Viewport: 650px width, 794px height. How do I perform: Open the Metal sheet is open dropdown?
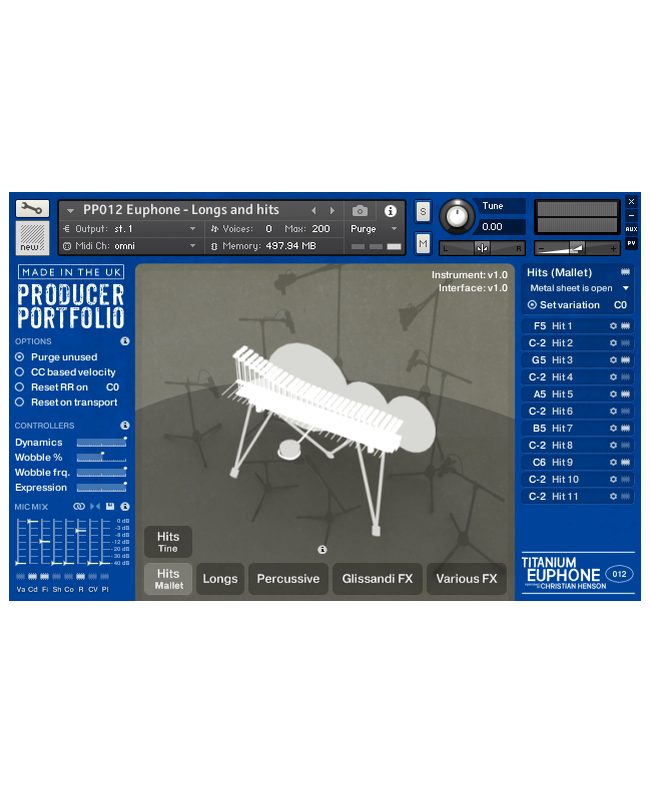click(579, 288)
